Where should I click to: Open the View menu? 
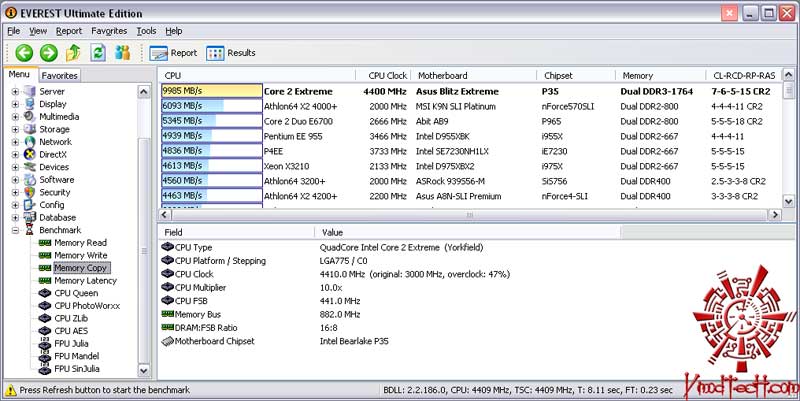[38, 31]
